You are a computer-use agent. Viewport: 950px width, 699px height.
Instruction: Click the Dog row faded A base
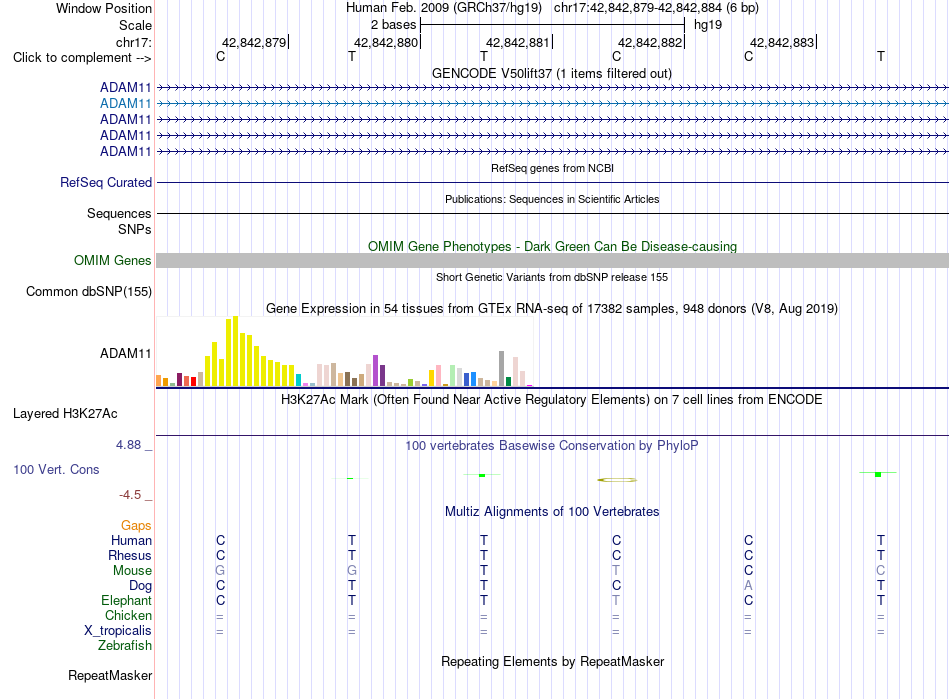click(x=748, y=586)
